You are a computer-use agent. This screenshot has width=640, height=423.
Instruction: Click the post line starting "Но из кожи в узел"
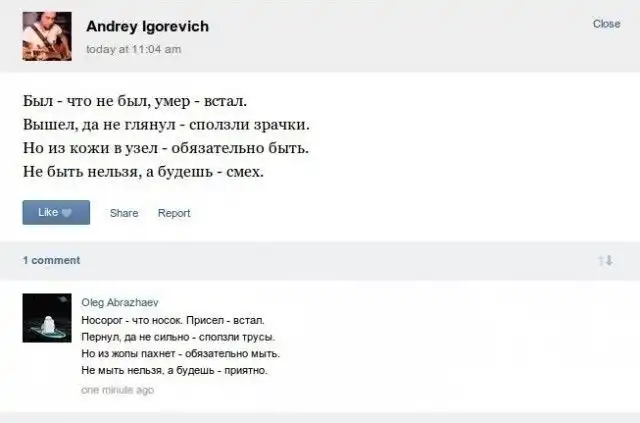point(165,148)
